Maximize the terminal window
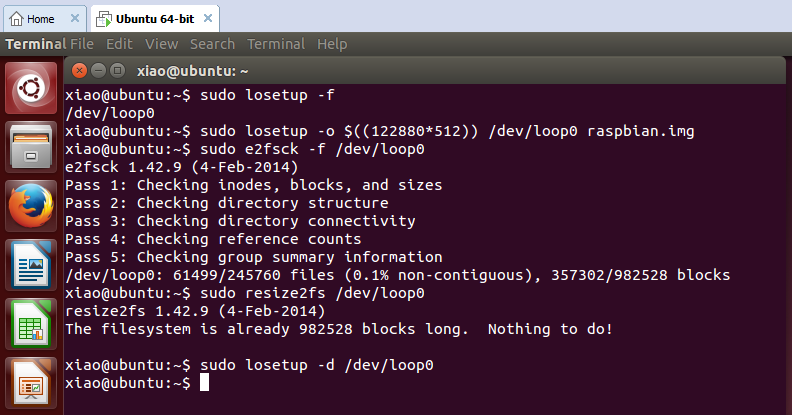This screenshot has width=792, height=415. 117,71
